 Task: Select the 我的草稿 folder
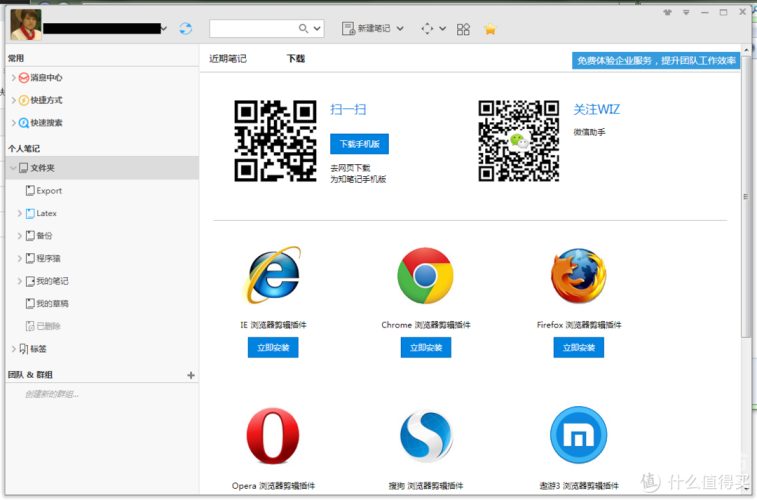pyautogui.click(x=52, y=303)
